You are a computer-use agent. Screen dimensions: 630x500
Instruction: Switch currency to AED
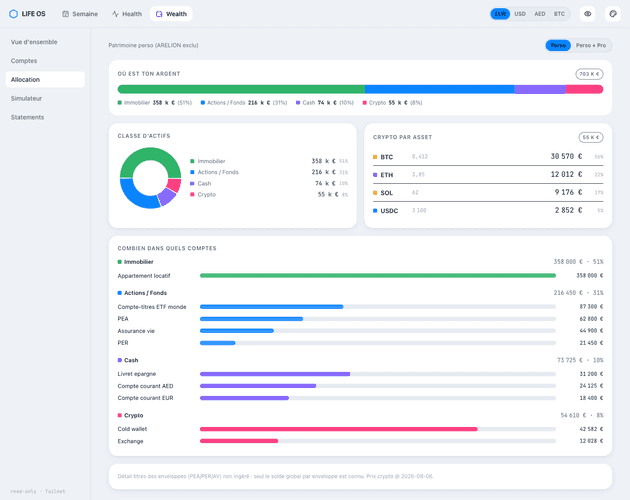pos(540,14)
